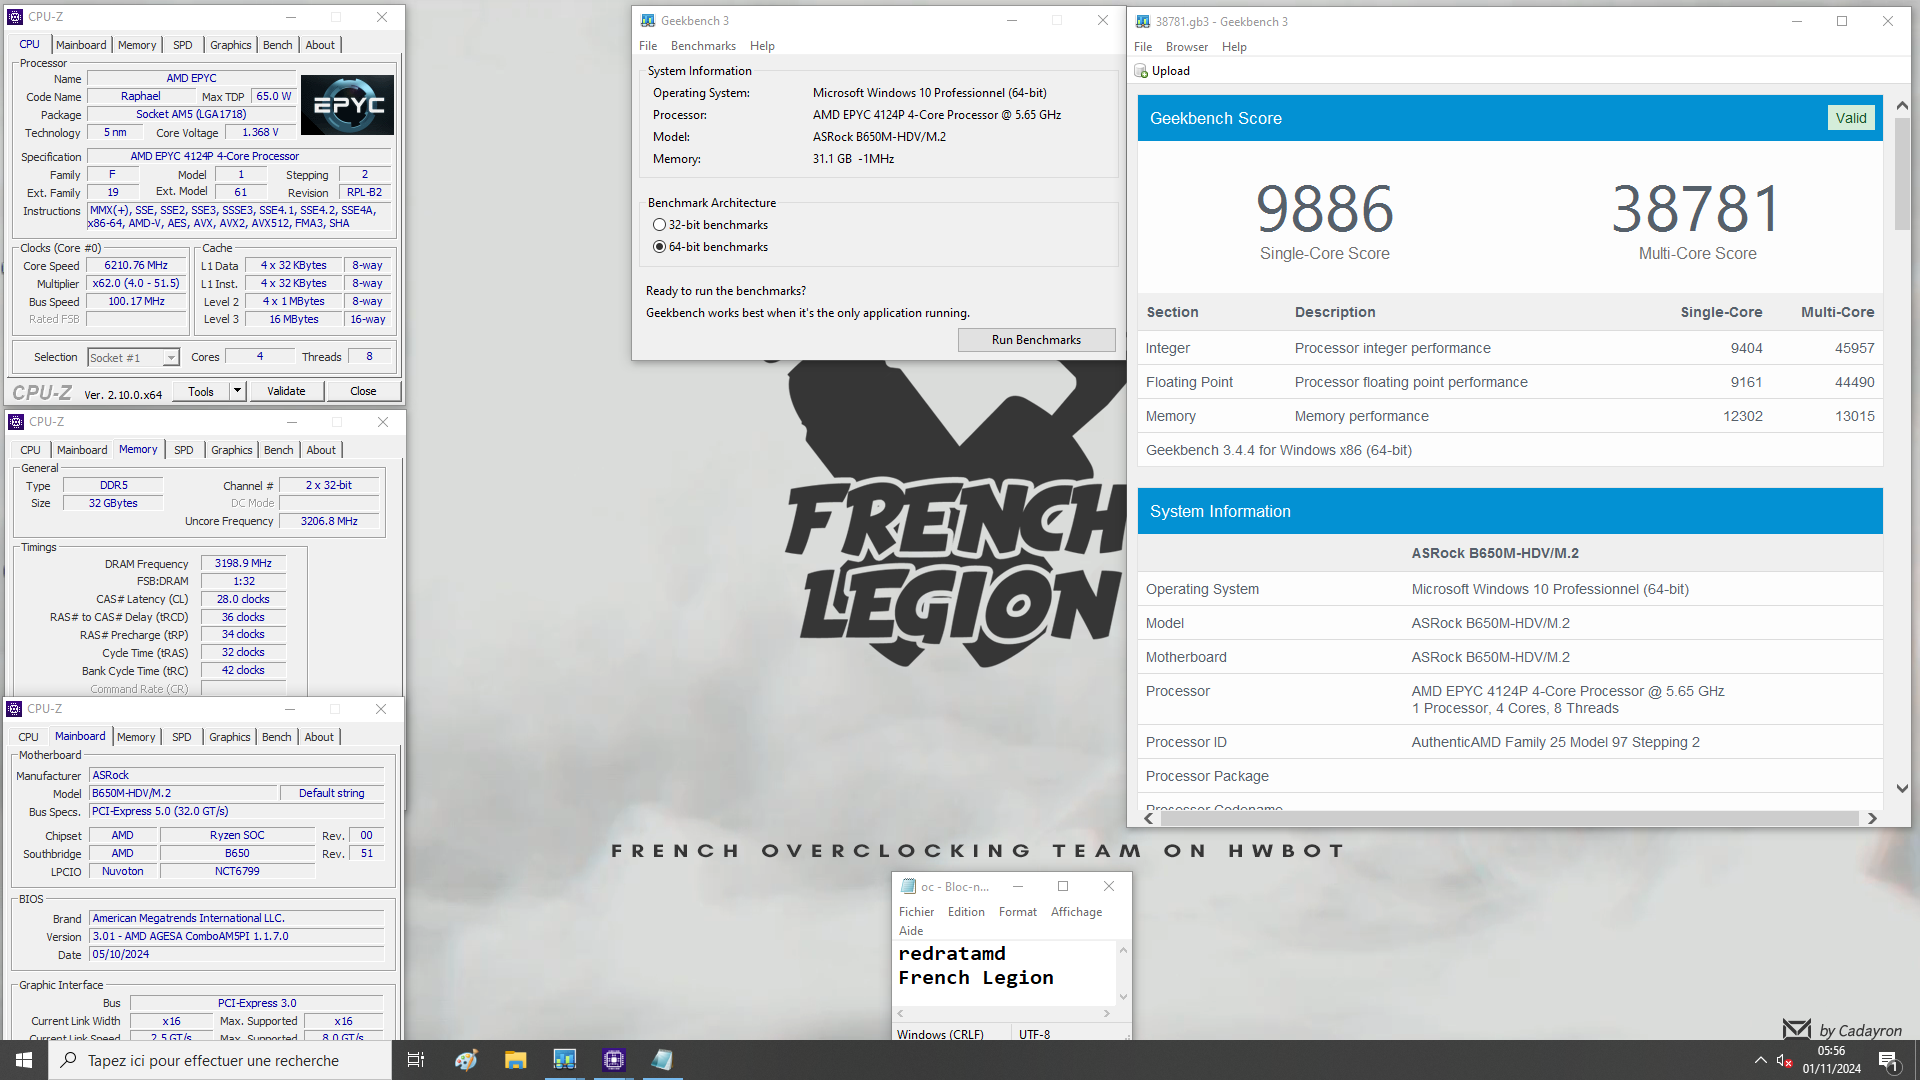This screenshot has width=1920, height=1080.
Task: Open the notification center icon
Action: pyautogui.click(x=1888, y=1060)
